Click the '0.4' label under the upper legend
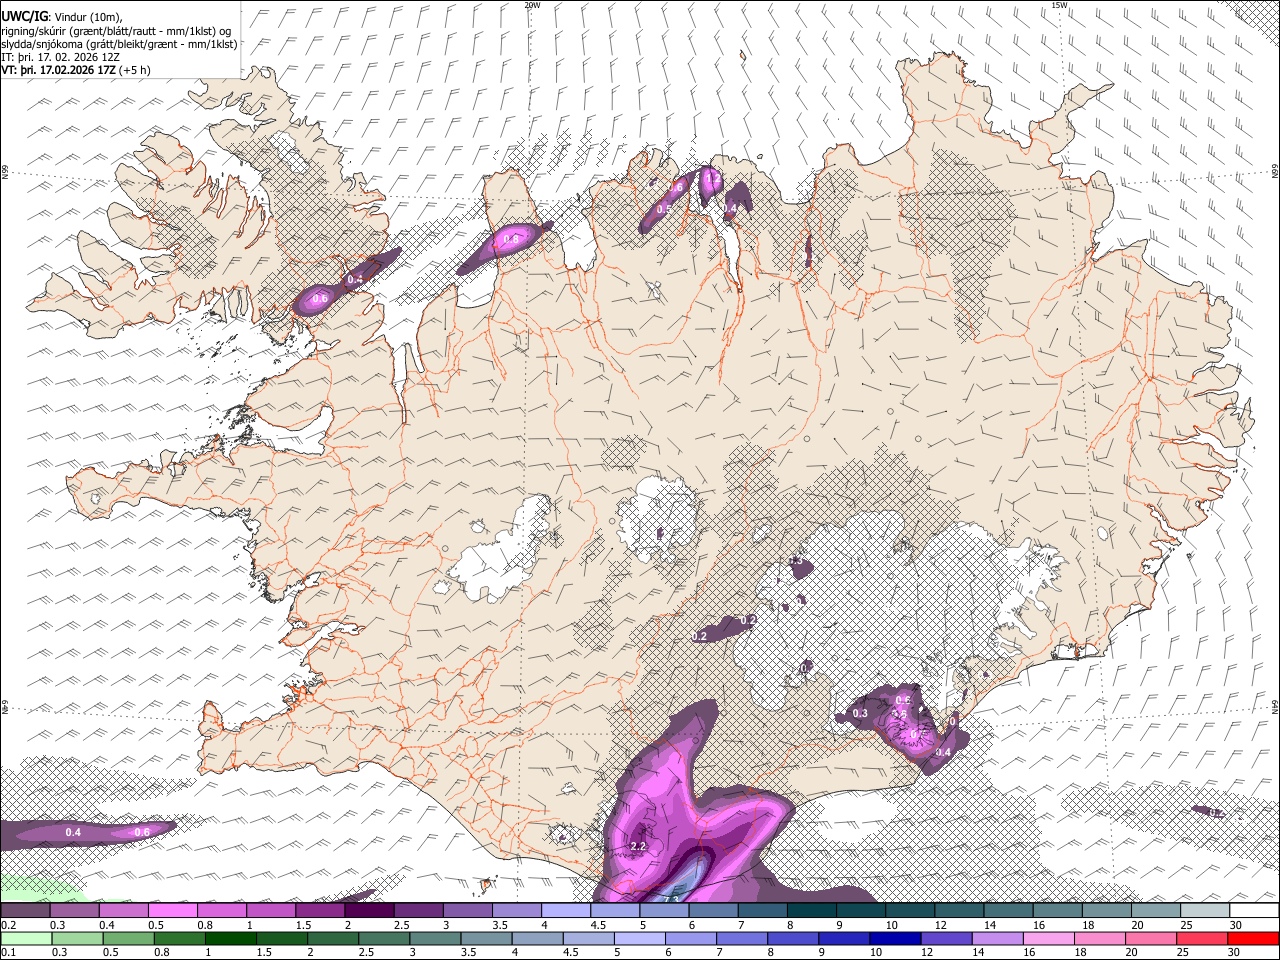This screenshot has width=1280, height=960. tap(107, 925)
